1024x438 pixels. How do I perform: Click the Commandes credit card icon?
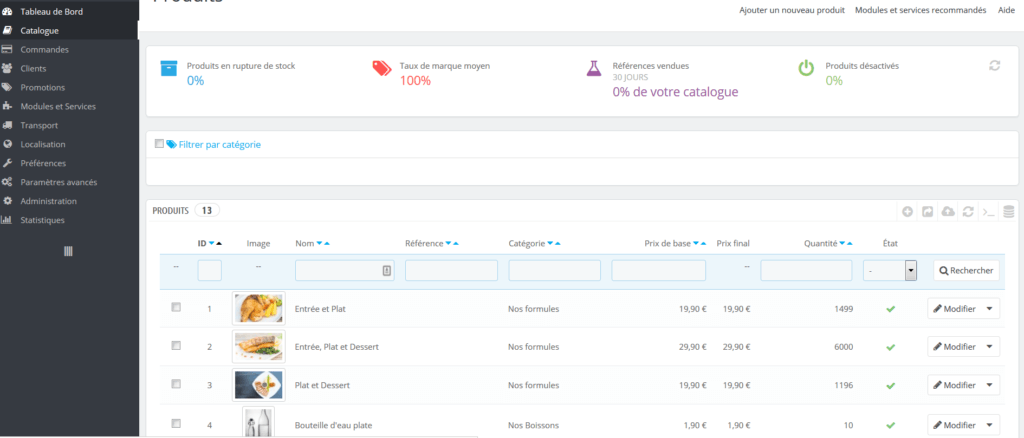click(7, 50)
